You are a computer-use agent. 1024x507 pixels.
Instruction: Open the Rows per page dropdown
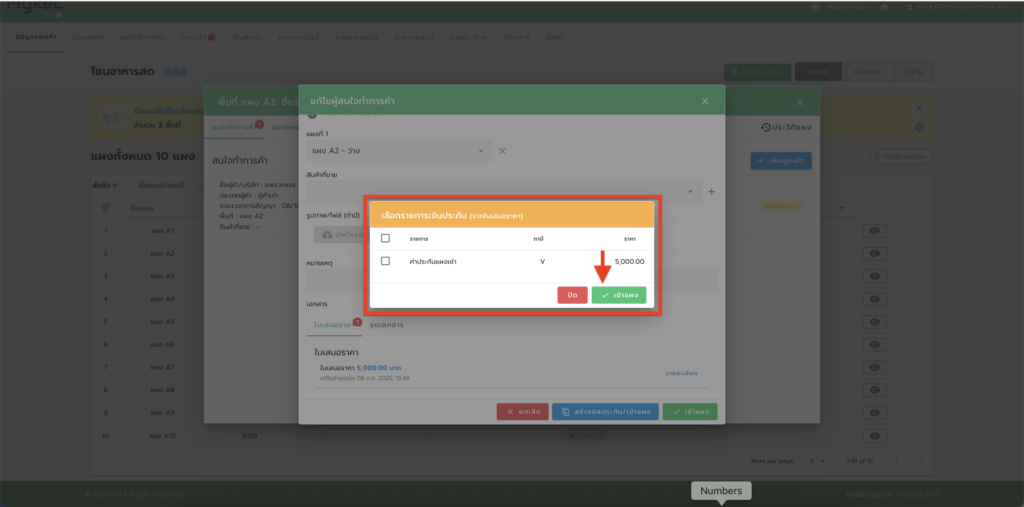(817, 460)
